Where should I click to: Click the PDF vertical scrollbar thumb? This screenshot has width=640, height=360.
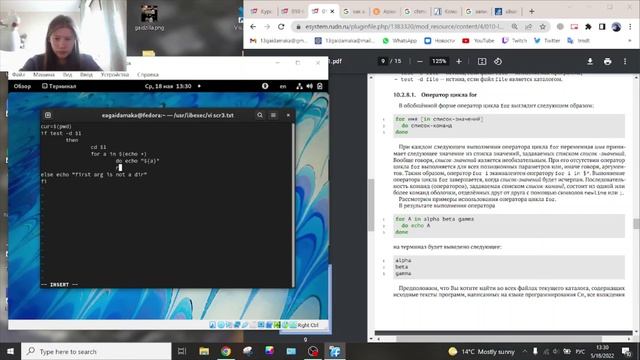tap(636, 223)
